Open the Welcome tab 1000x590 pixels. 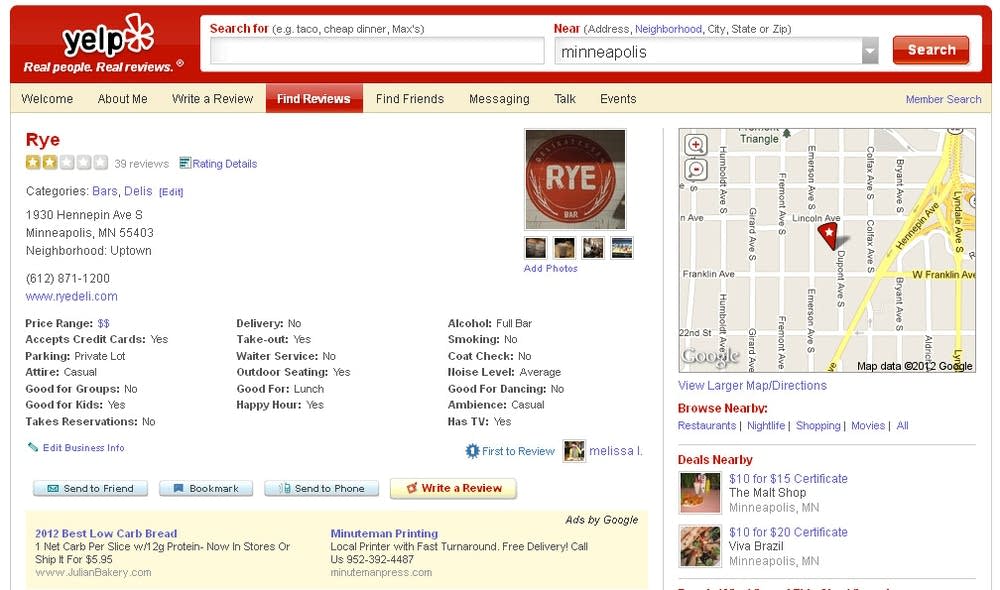(47, 99)
